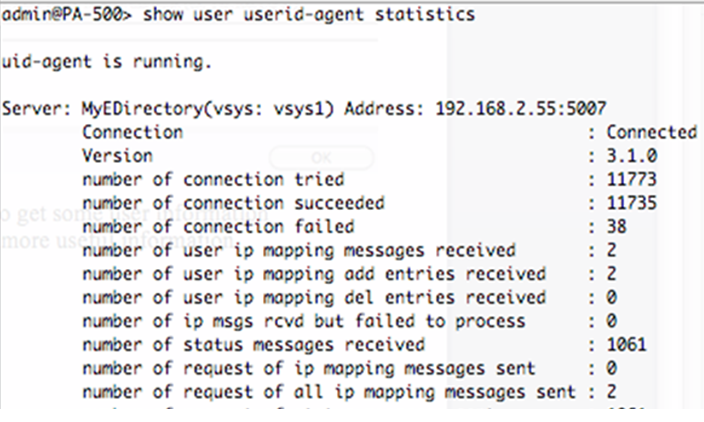704x422 pixels.
Task: Click the faint OK button
Action: pyautogui.click(x=321, y=157)
